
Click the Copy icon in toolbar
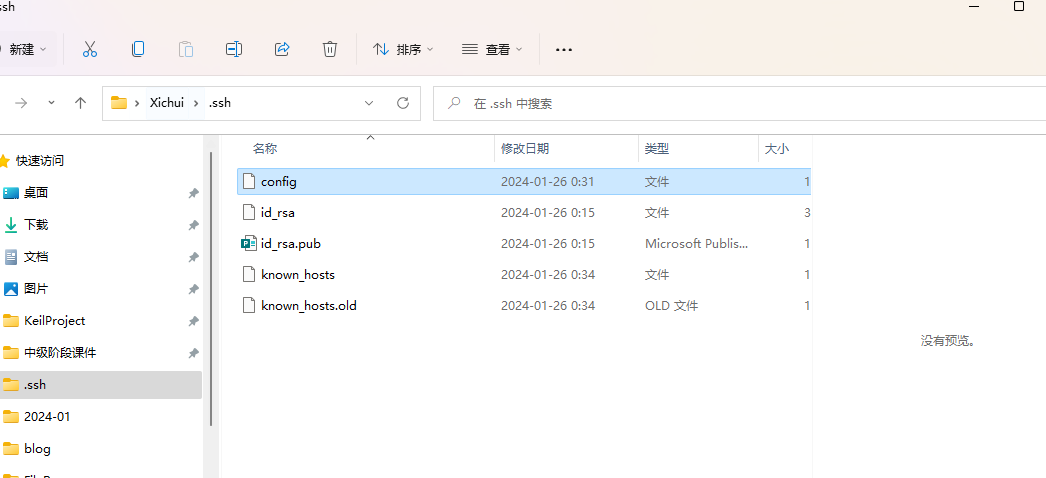click(138, 49)
